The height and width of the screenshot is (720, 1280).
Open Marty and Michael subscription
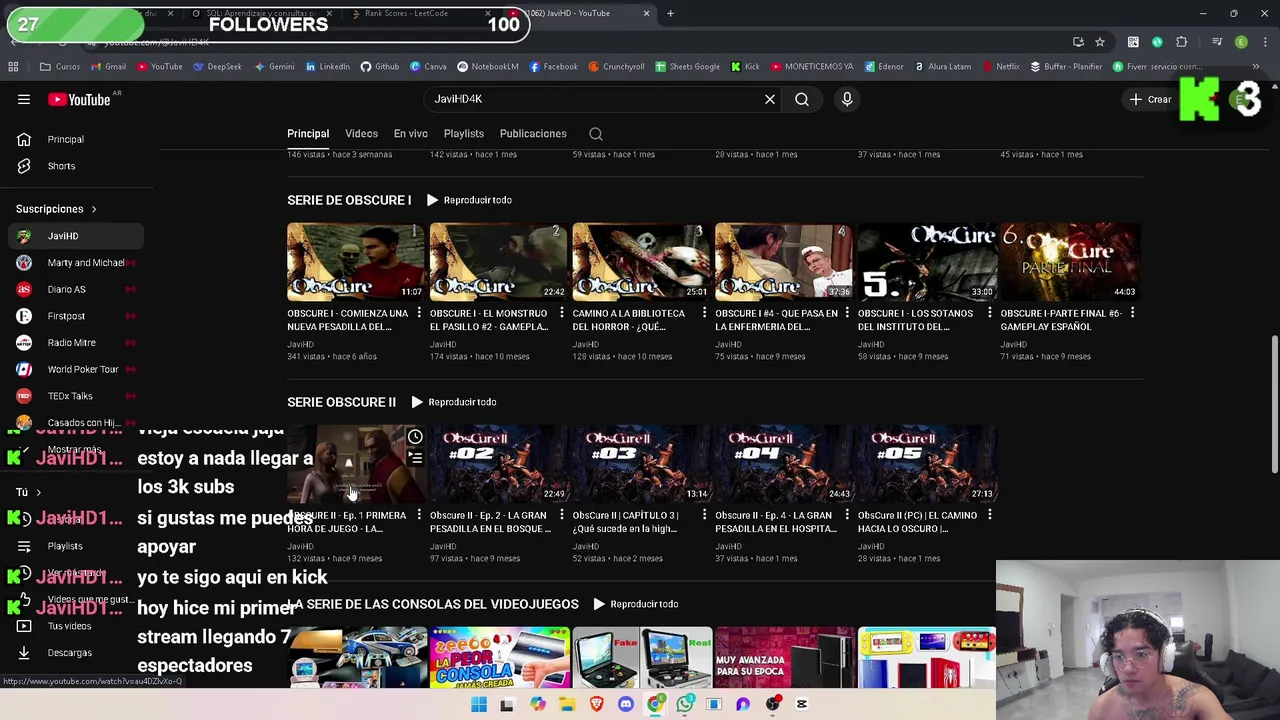click(76, 263)
